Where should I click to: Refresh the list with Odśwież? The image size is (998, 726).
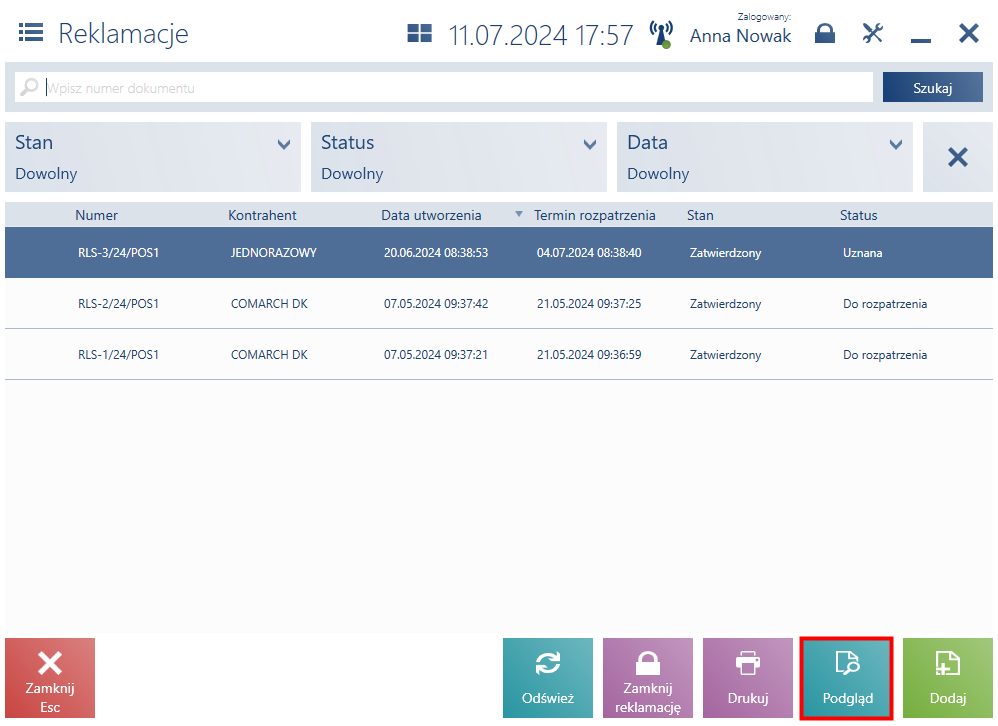tap(547, 678)
